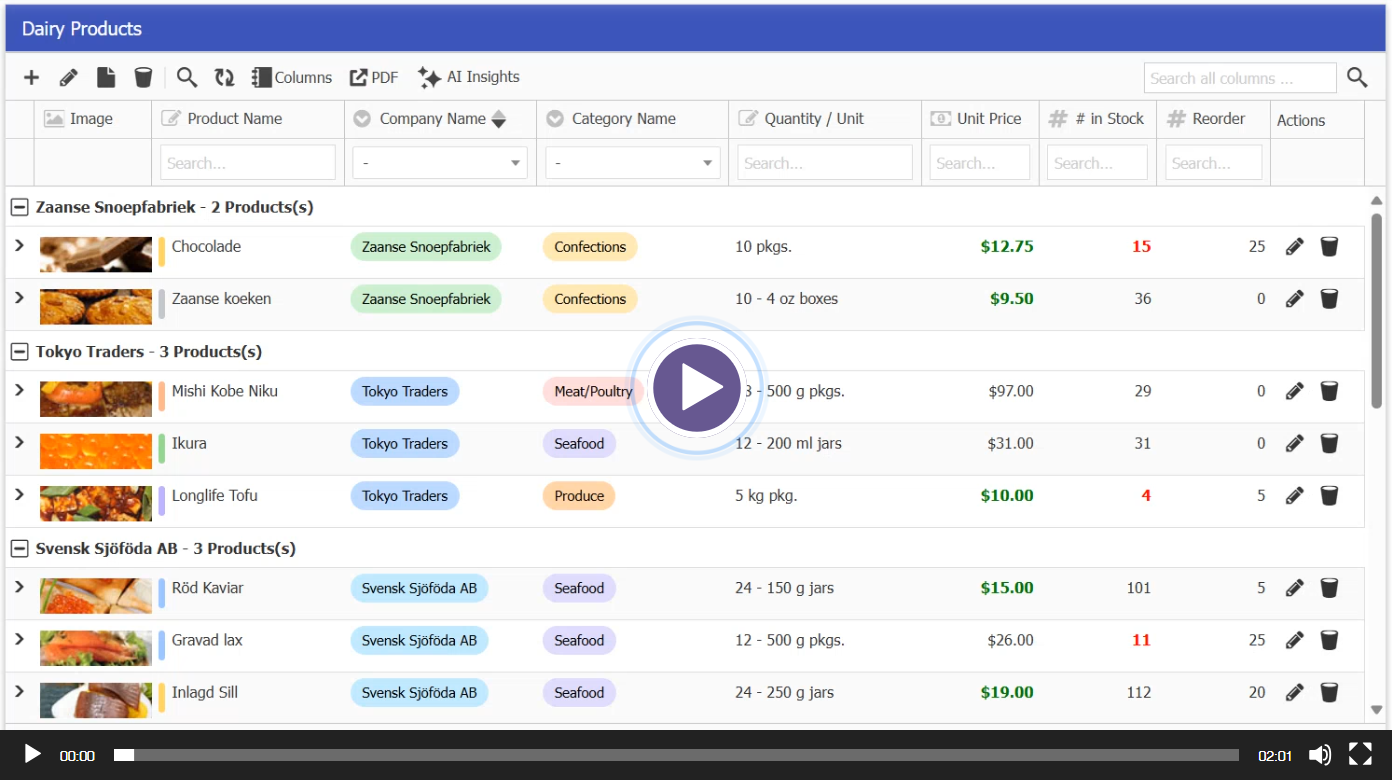Screen dimensions: 1392x780
Task: Expand details of Inlagd Sill row
Action: pos(19,691)
